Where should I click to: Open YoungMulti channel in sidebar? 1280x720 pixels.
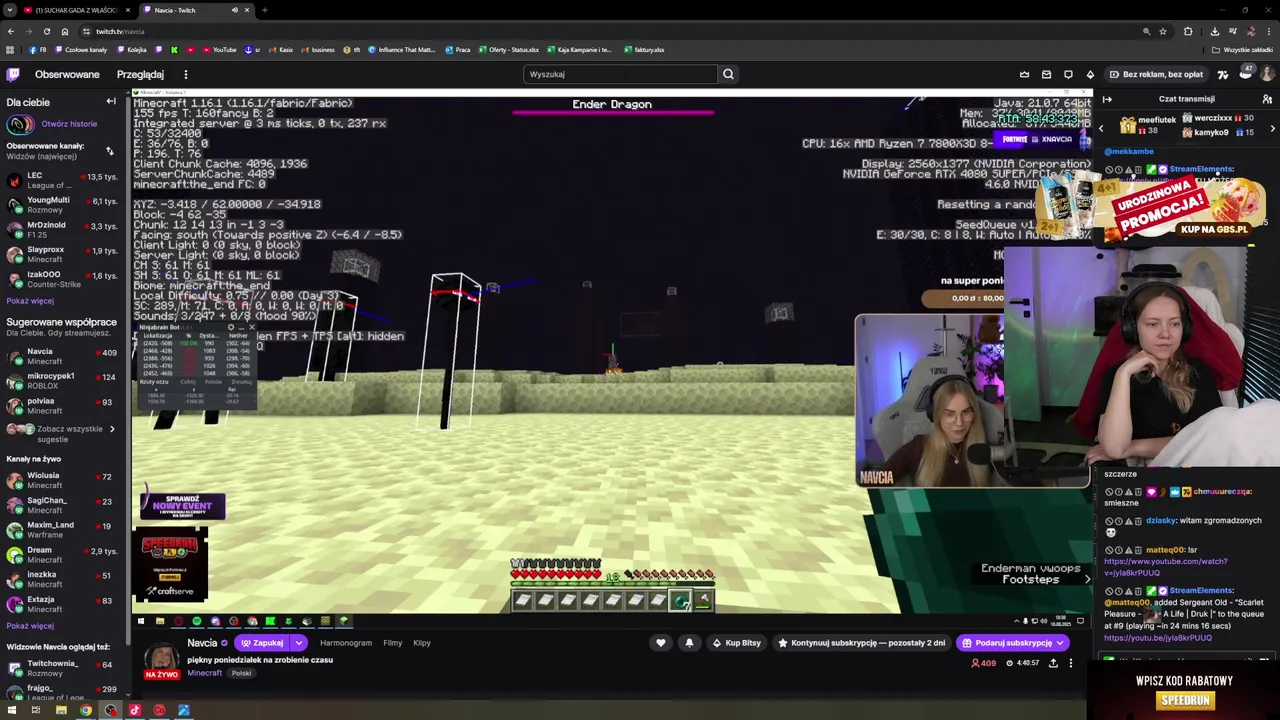(x=65, y=205)
